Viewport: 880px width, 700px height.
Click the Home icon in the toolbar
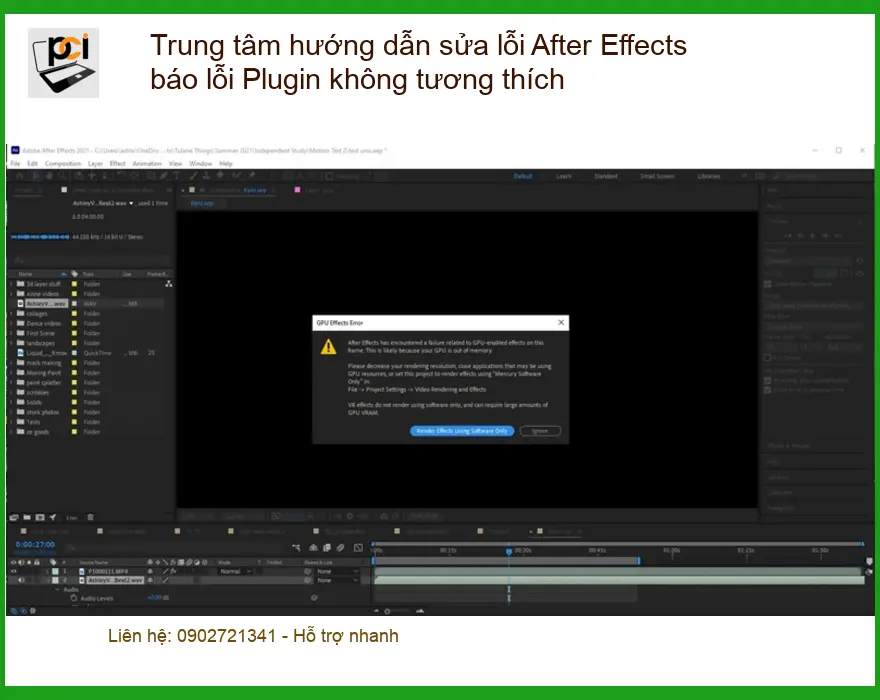[x=19, y=176]
